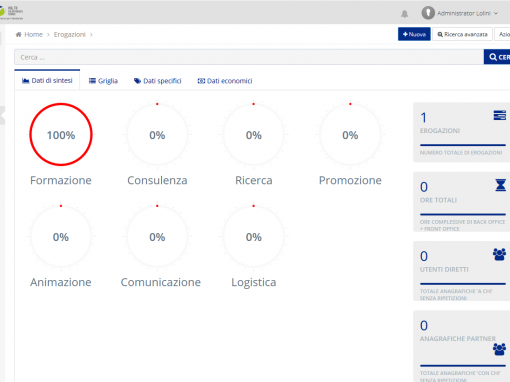Image resolution: width=510 pixels, height=382 pixels.
Task: Focus the Cerca search field
Action: [249, 57]
